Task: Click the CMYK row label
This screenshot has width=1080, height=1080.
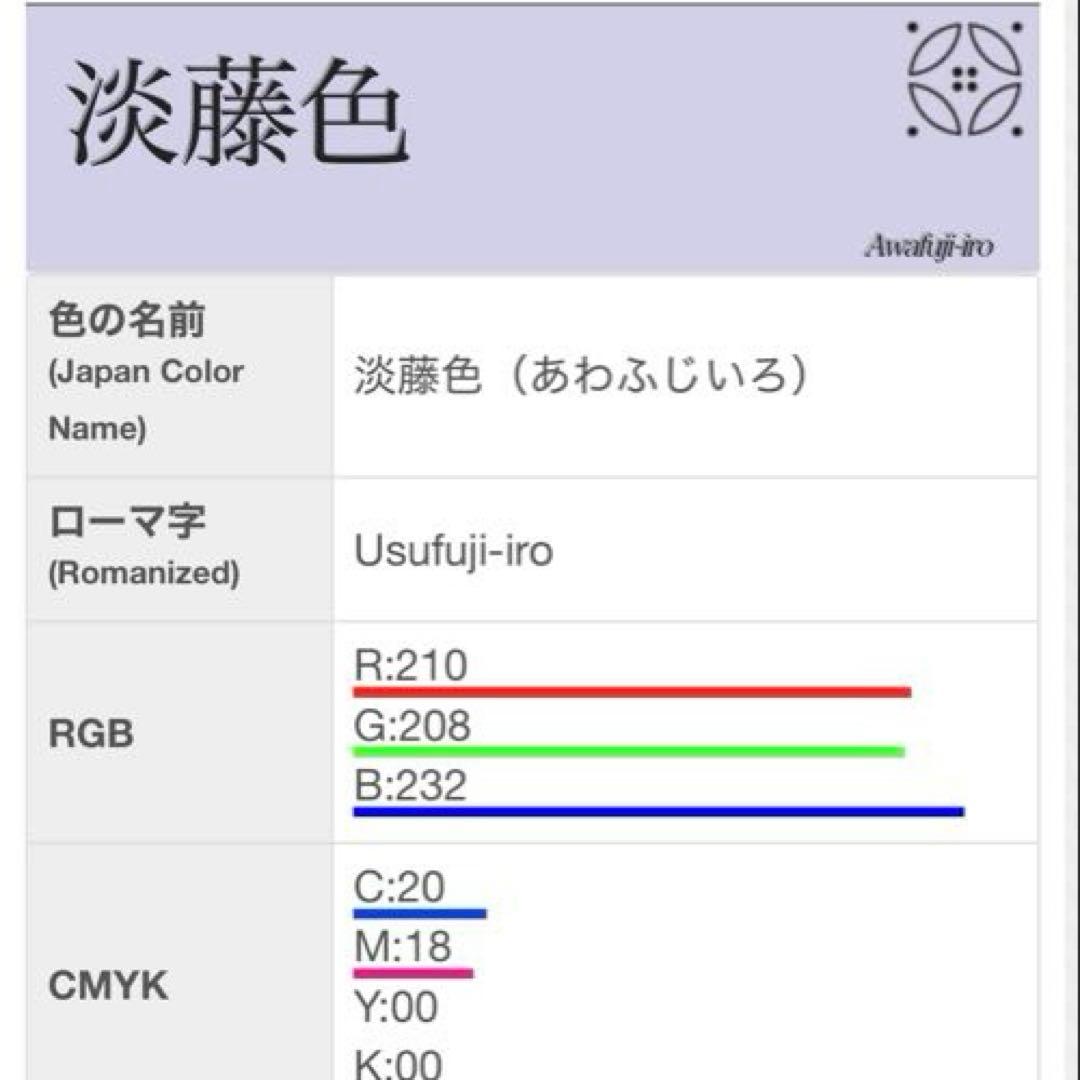Action: (108, 986)
